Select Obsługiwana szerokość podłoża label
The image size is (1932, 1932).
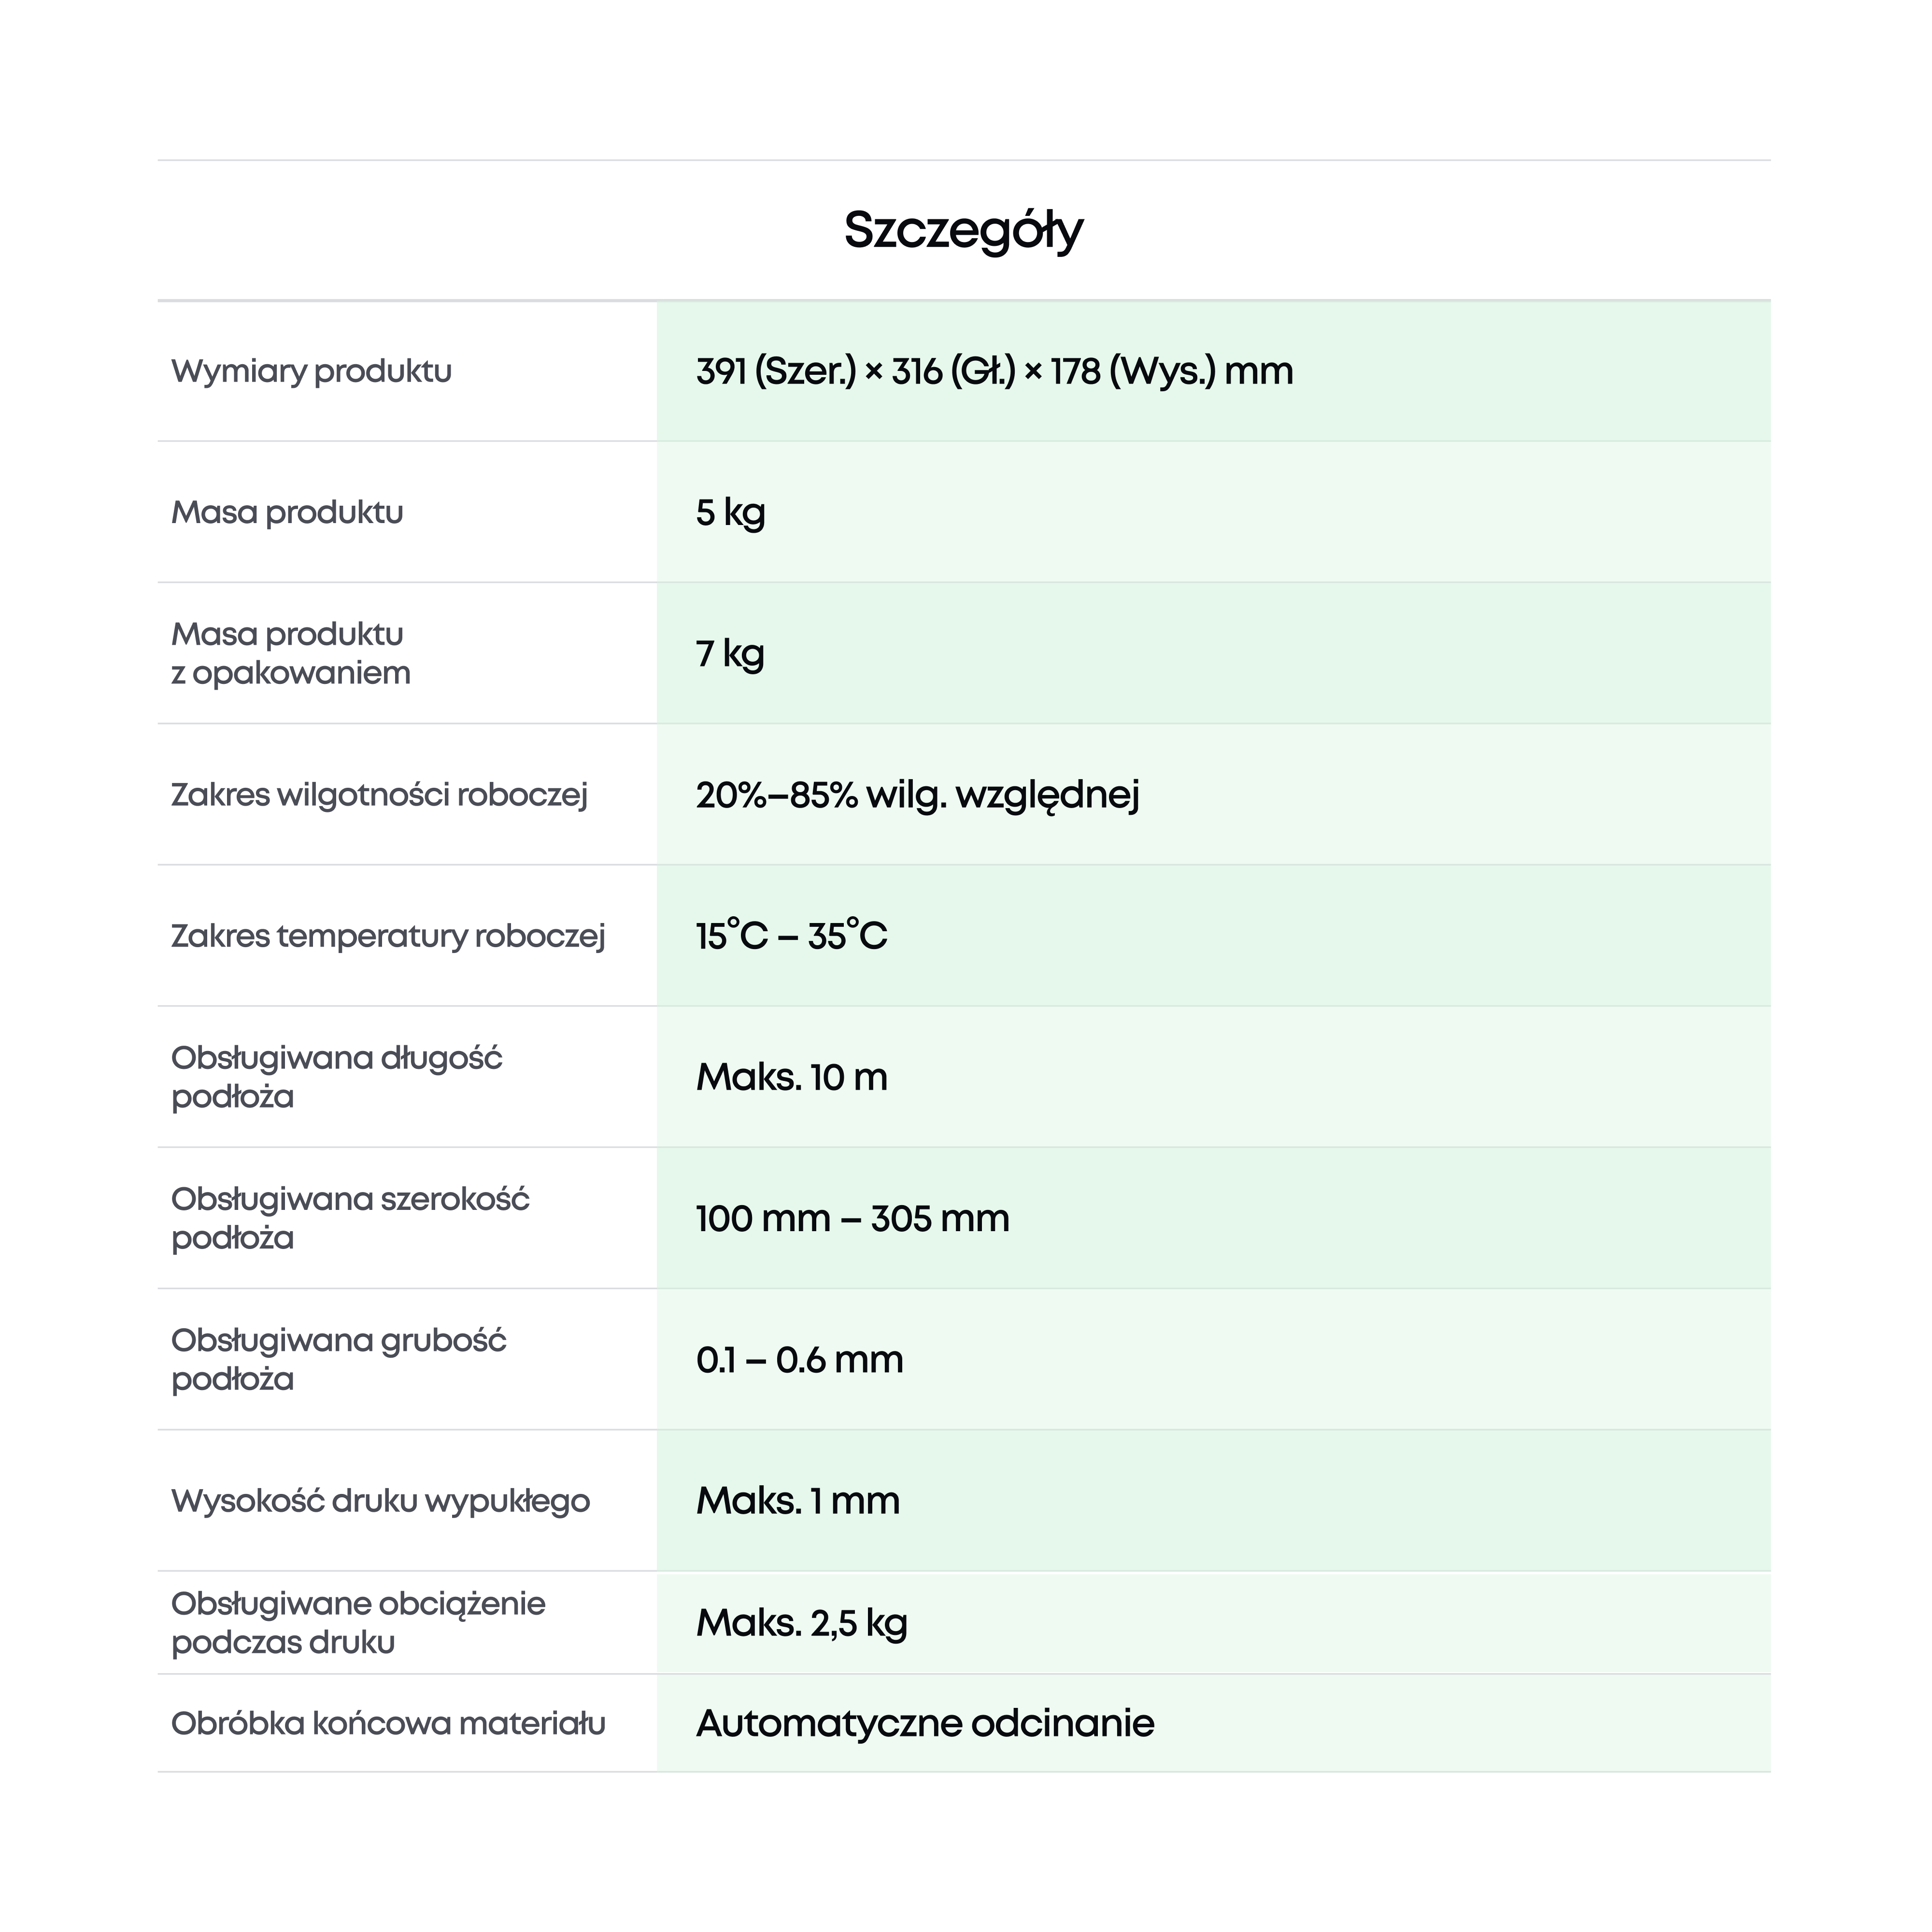(x=350, y=1218)
